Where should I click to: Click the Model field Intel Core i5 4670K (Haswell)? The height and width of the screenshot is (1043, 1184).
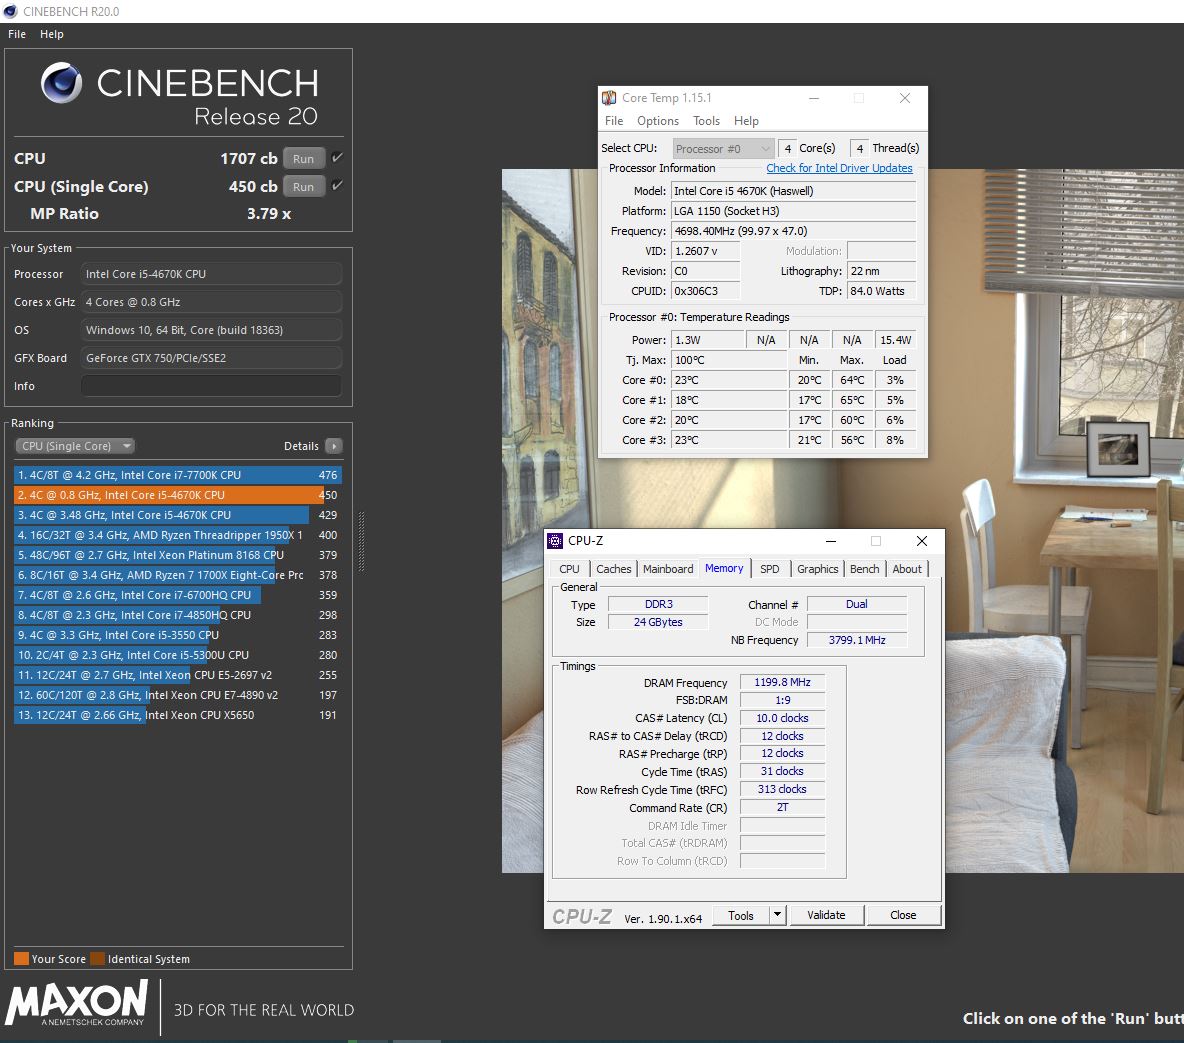(x=793, y=191)
